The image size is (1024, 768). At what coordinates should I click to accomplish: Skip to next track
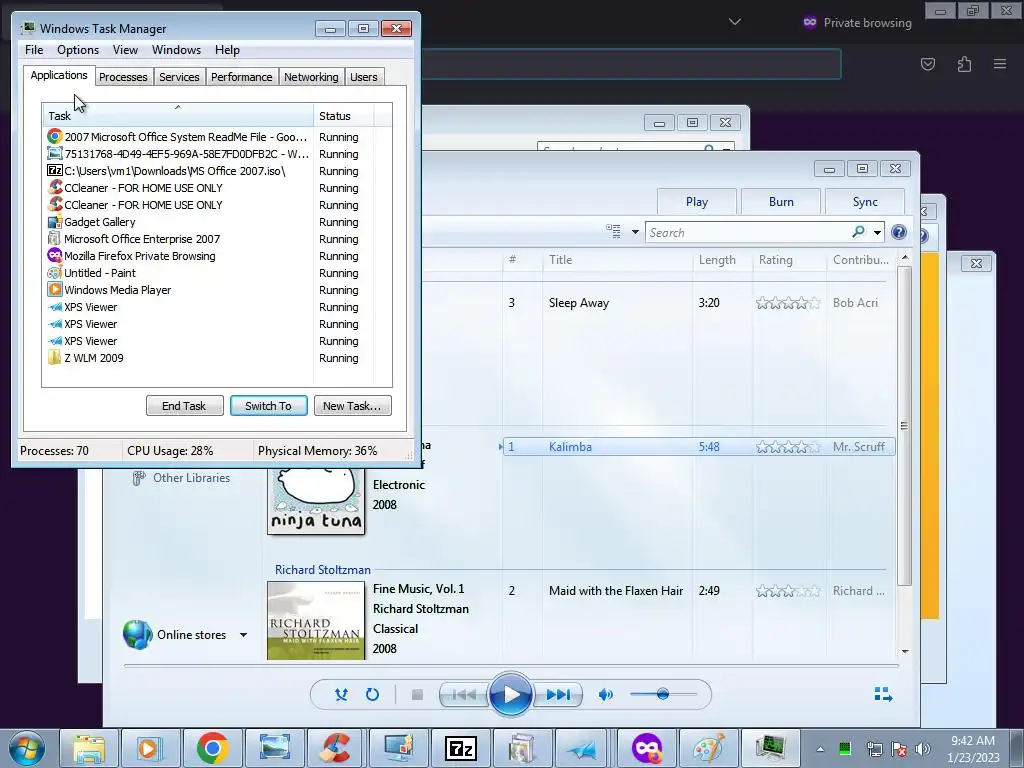pos(558,695)
